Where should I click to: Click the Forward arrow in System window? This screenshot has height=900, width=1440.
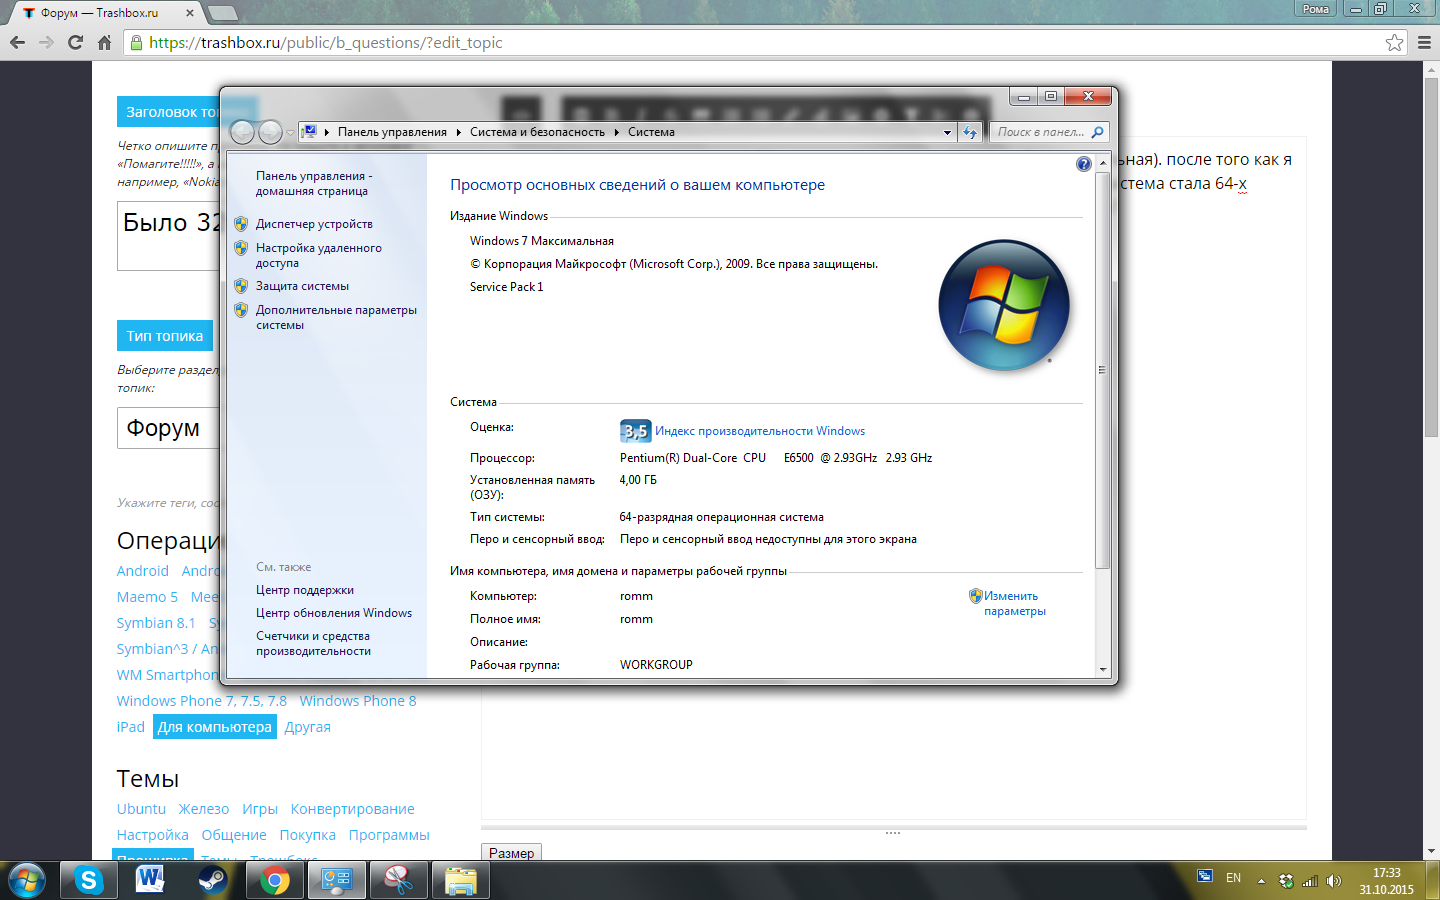click(x=270, y=132)
